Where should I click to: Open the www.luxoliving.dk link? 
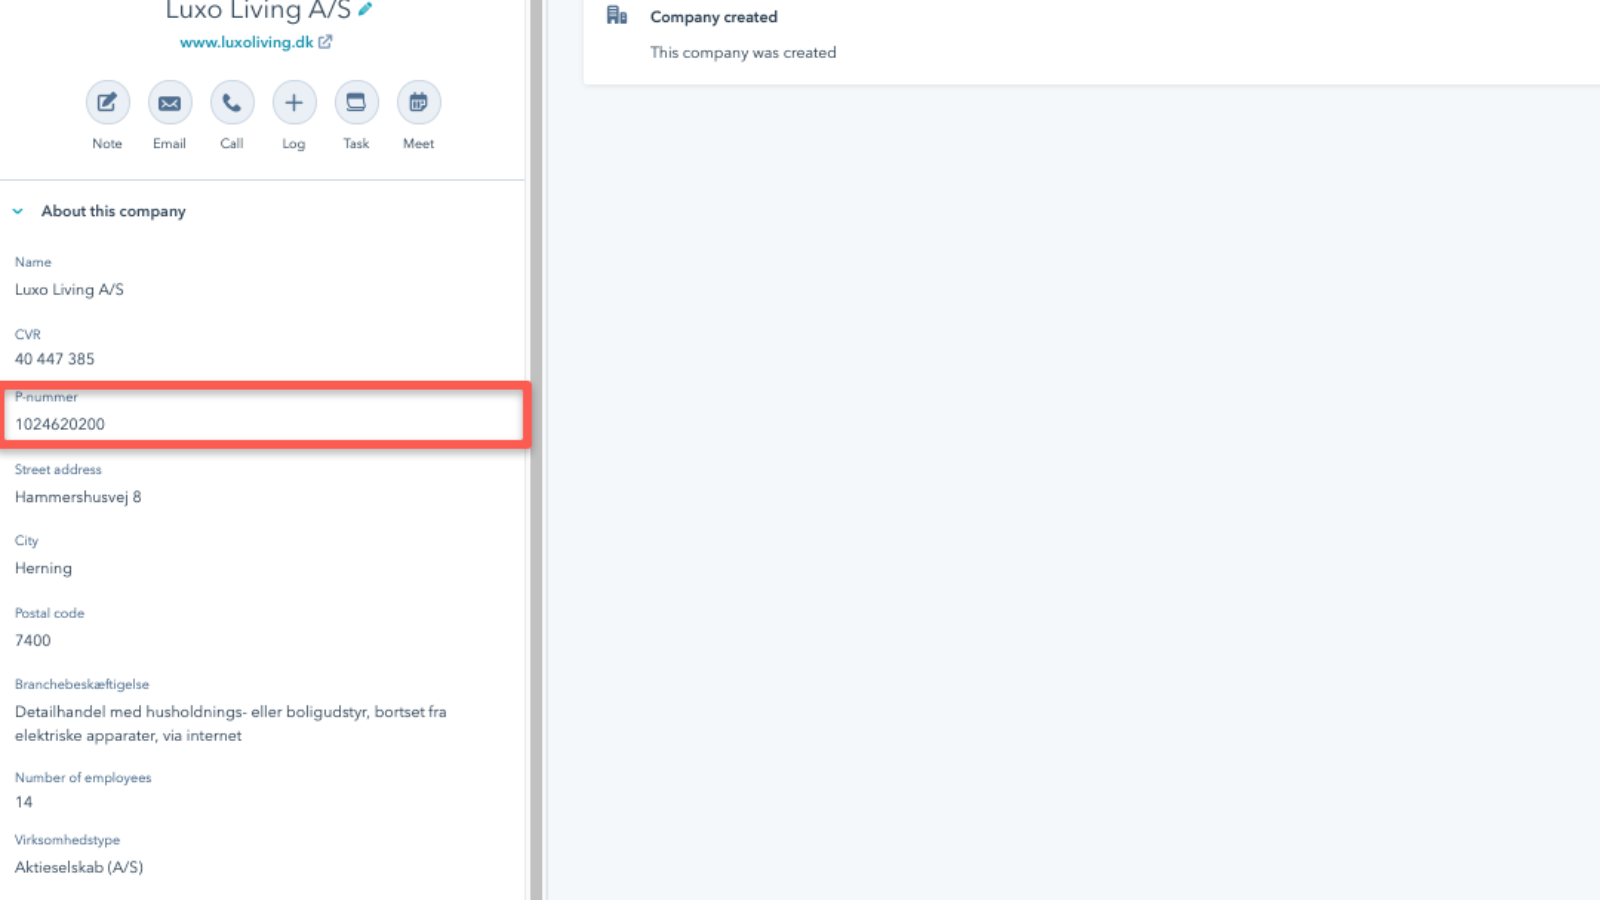(x=246, y=42)
